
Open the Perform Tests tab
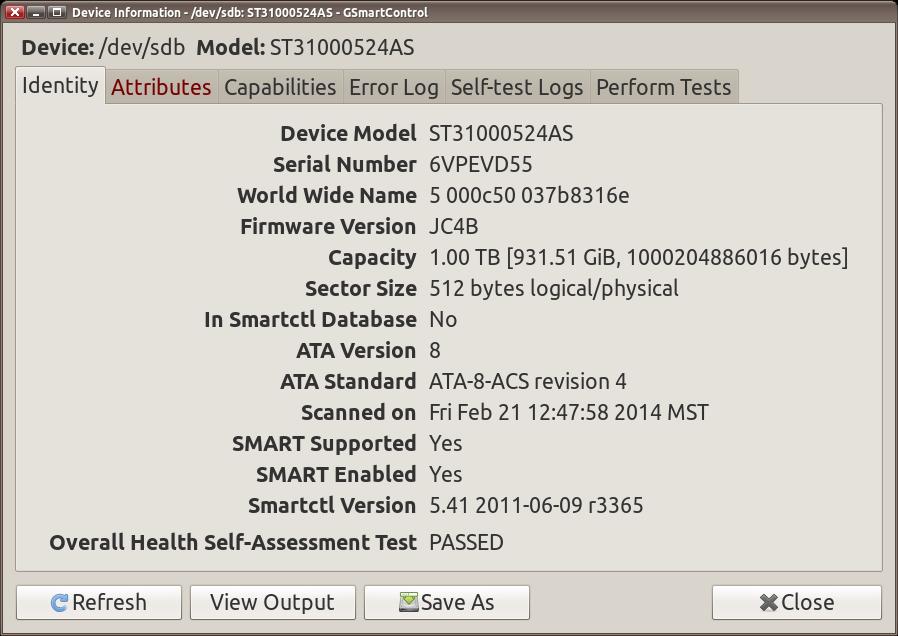click(663, 87)
